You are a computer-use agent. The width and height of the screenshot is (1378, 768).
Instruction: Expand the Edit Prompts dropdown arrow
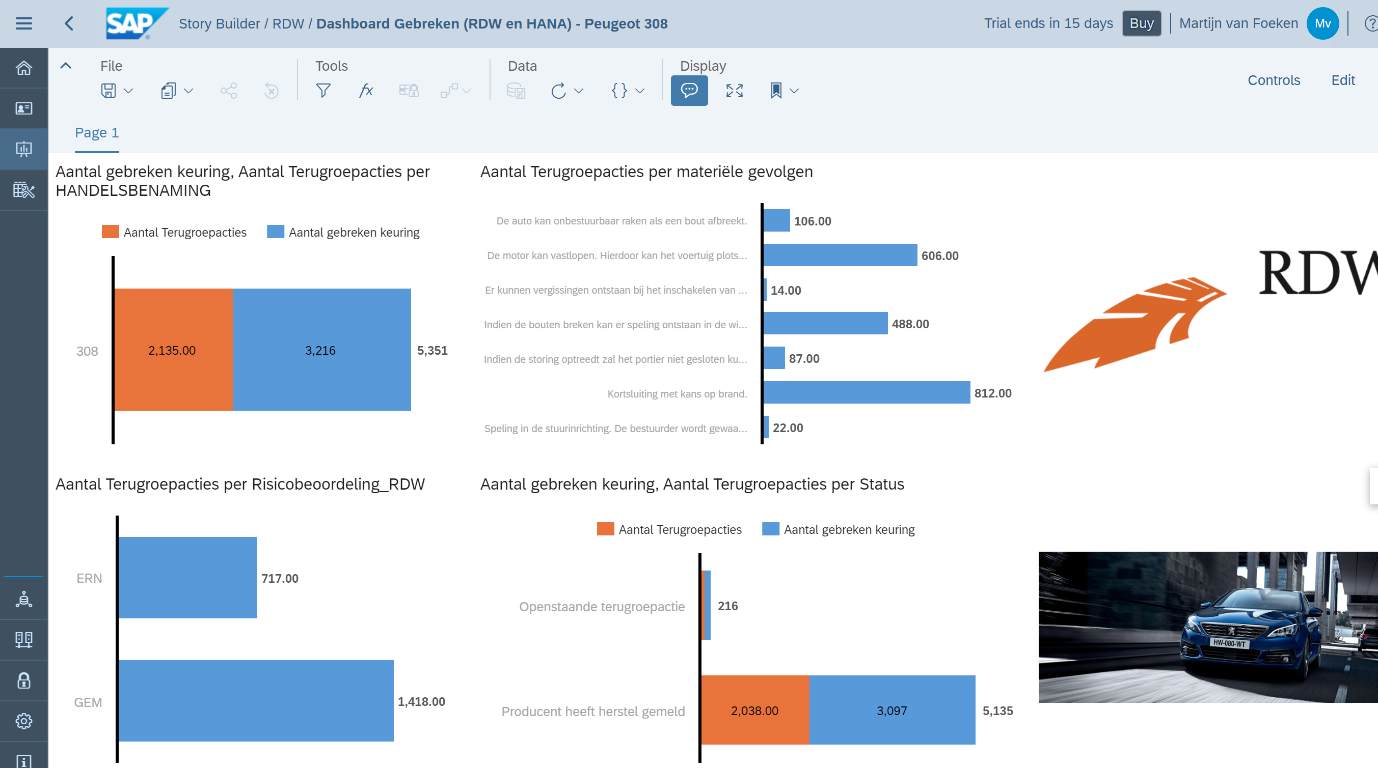point(640,91)
